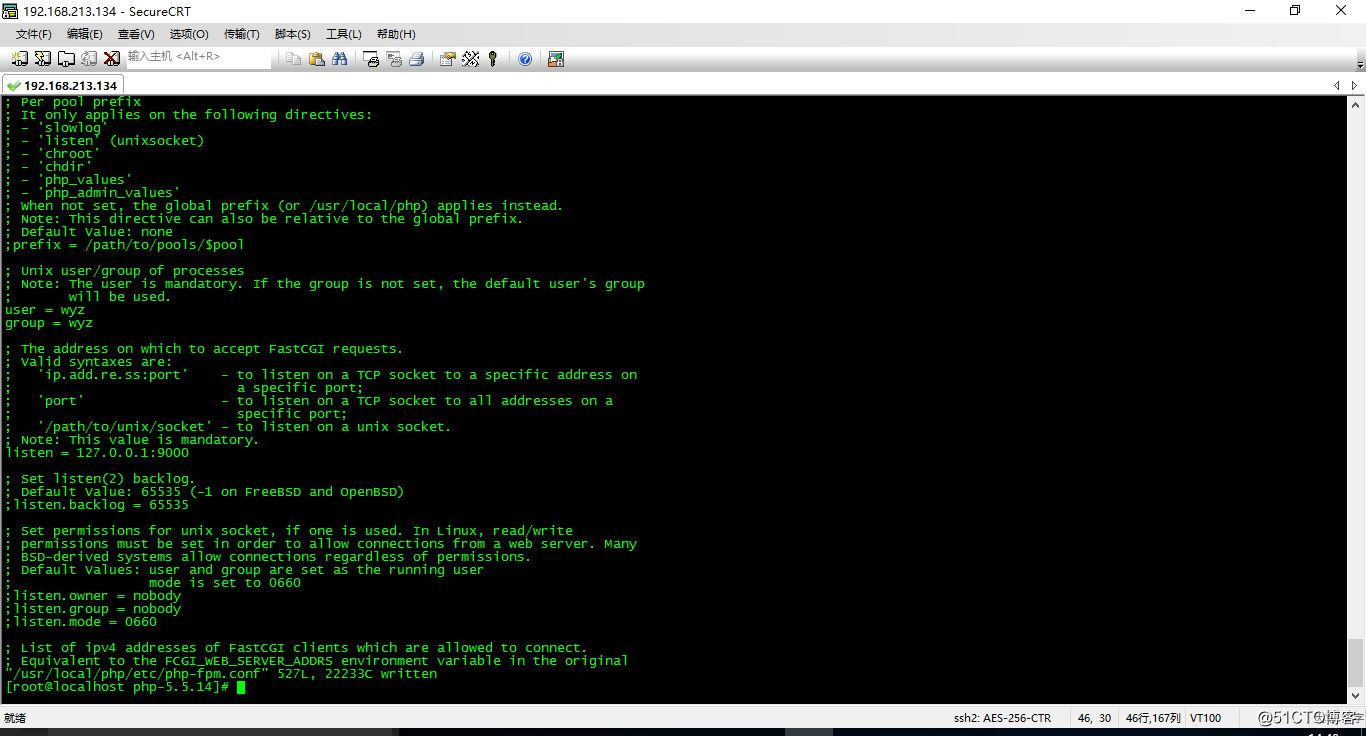
Task: Click the grayed Reconnect toolbar icon
Action: (x=89, y=59)
